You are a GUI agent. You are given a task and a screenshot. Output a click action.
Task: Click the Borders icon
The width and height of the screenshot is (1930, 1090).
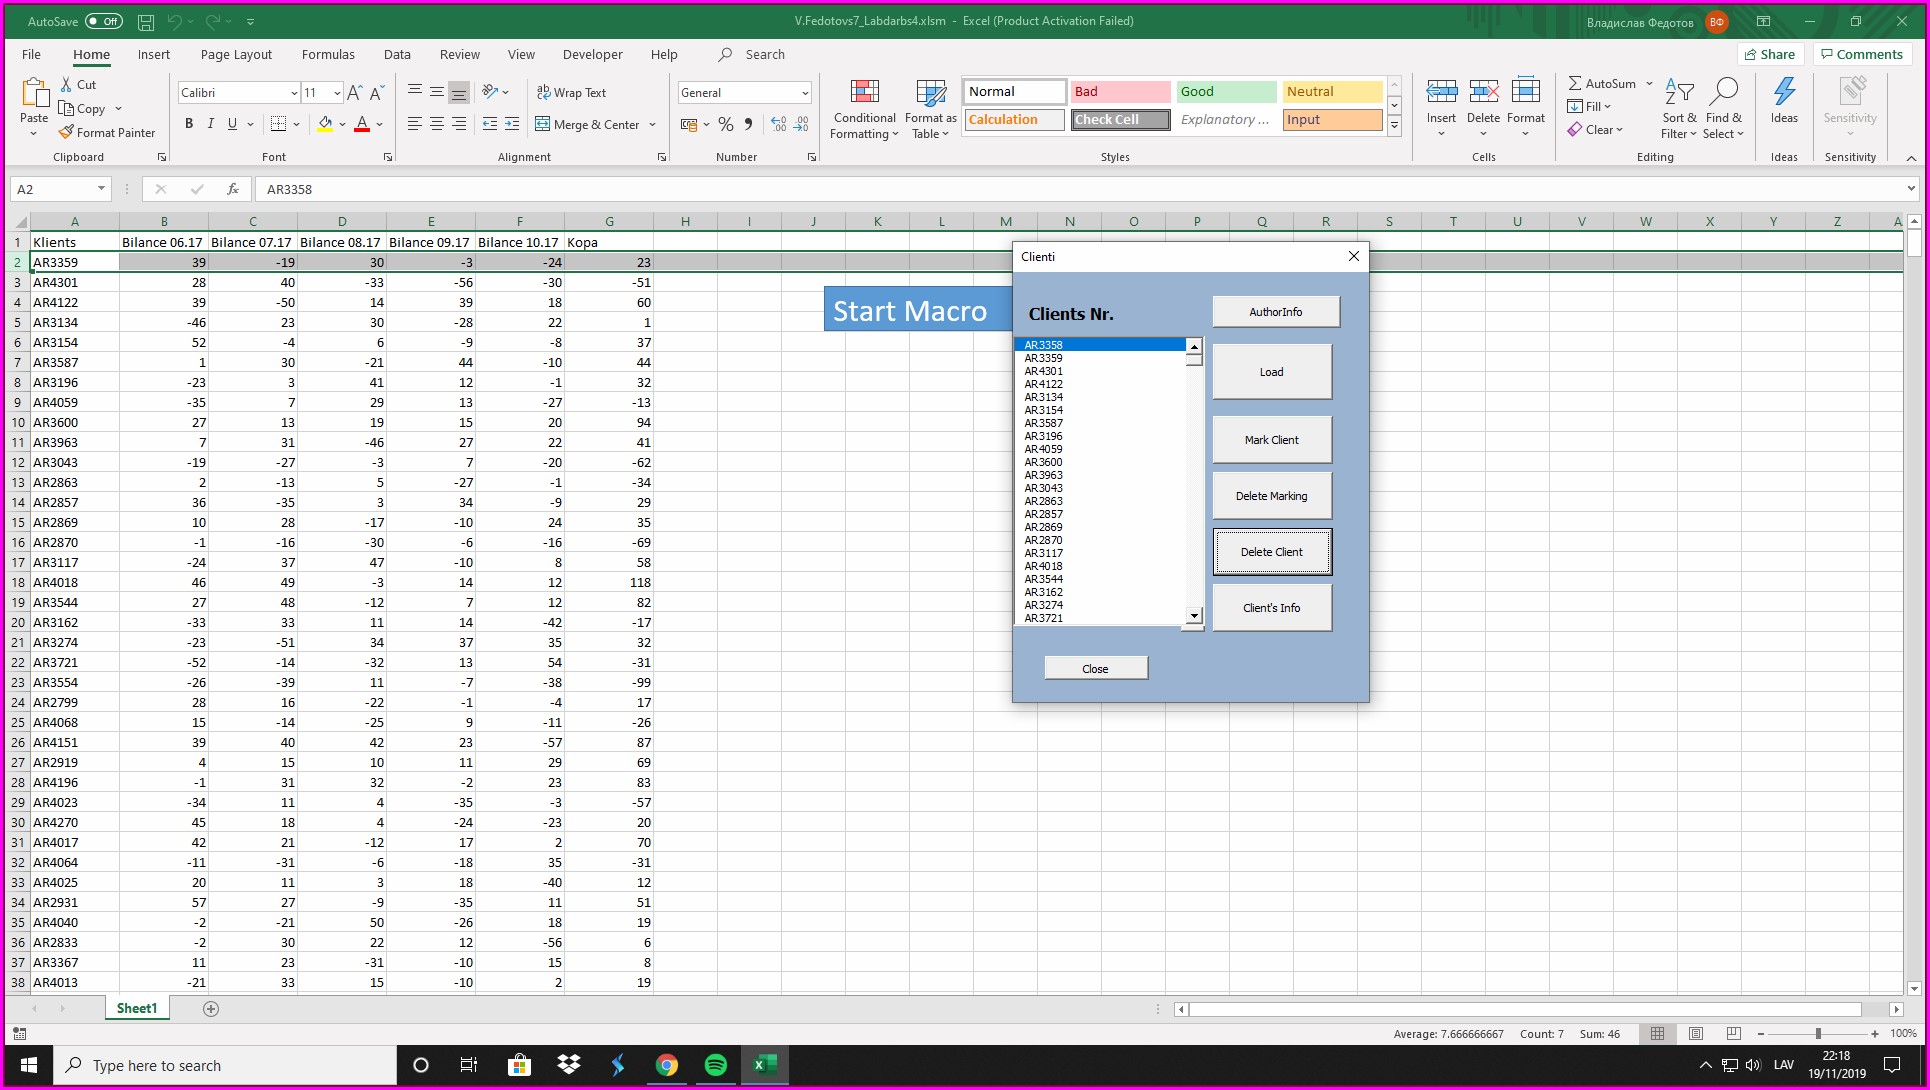279,124
